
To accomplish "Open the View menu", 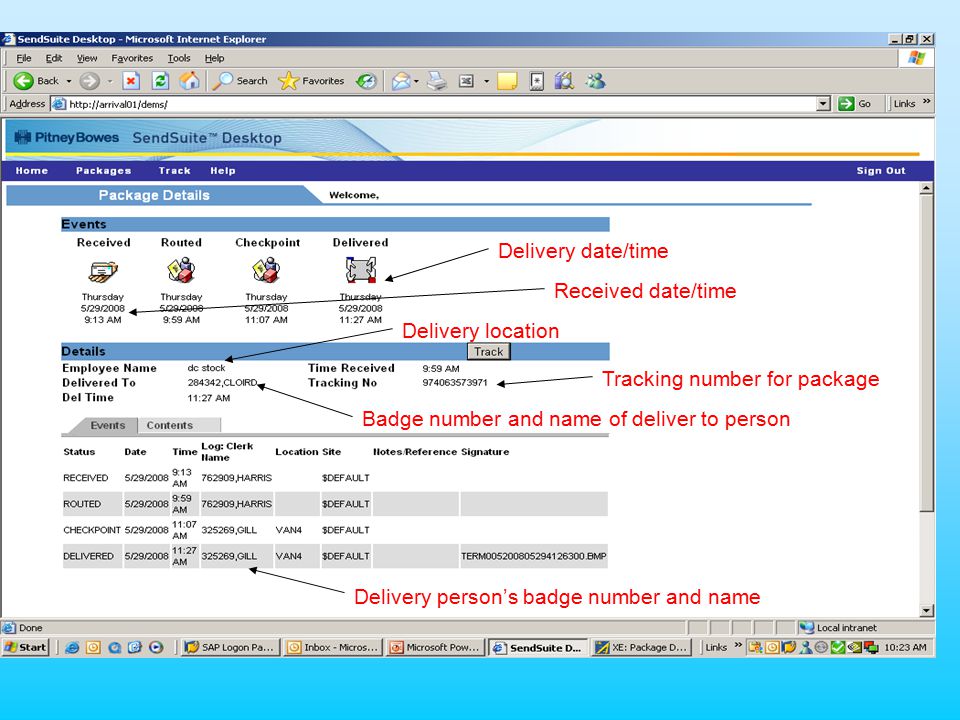I will click(x=87, y=58).
